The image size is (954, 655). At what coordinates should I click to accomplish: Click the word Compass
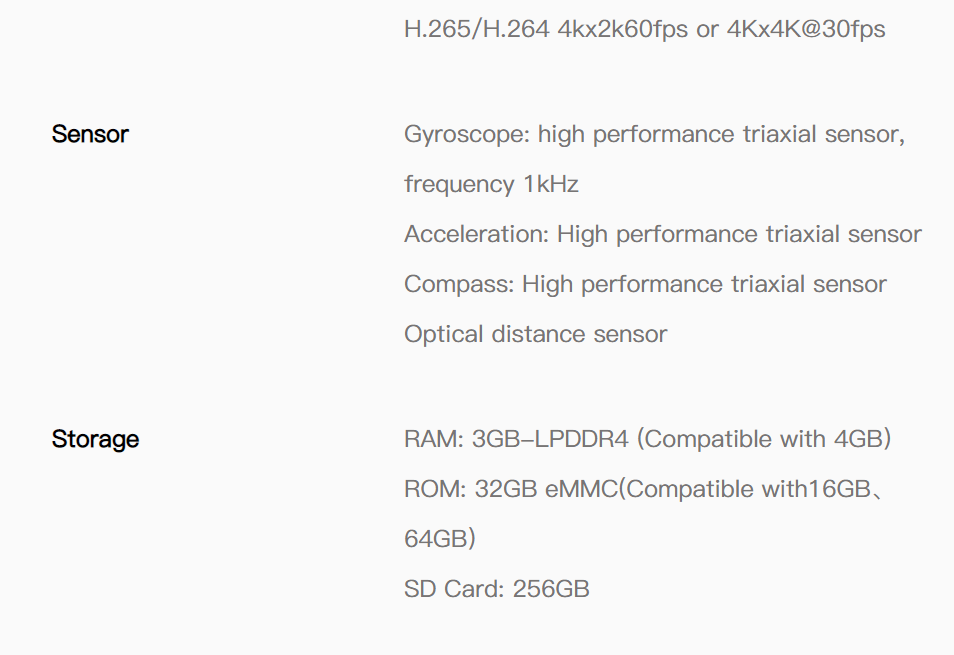click(457, 284)
